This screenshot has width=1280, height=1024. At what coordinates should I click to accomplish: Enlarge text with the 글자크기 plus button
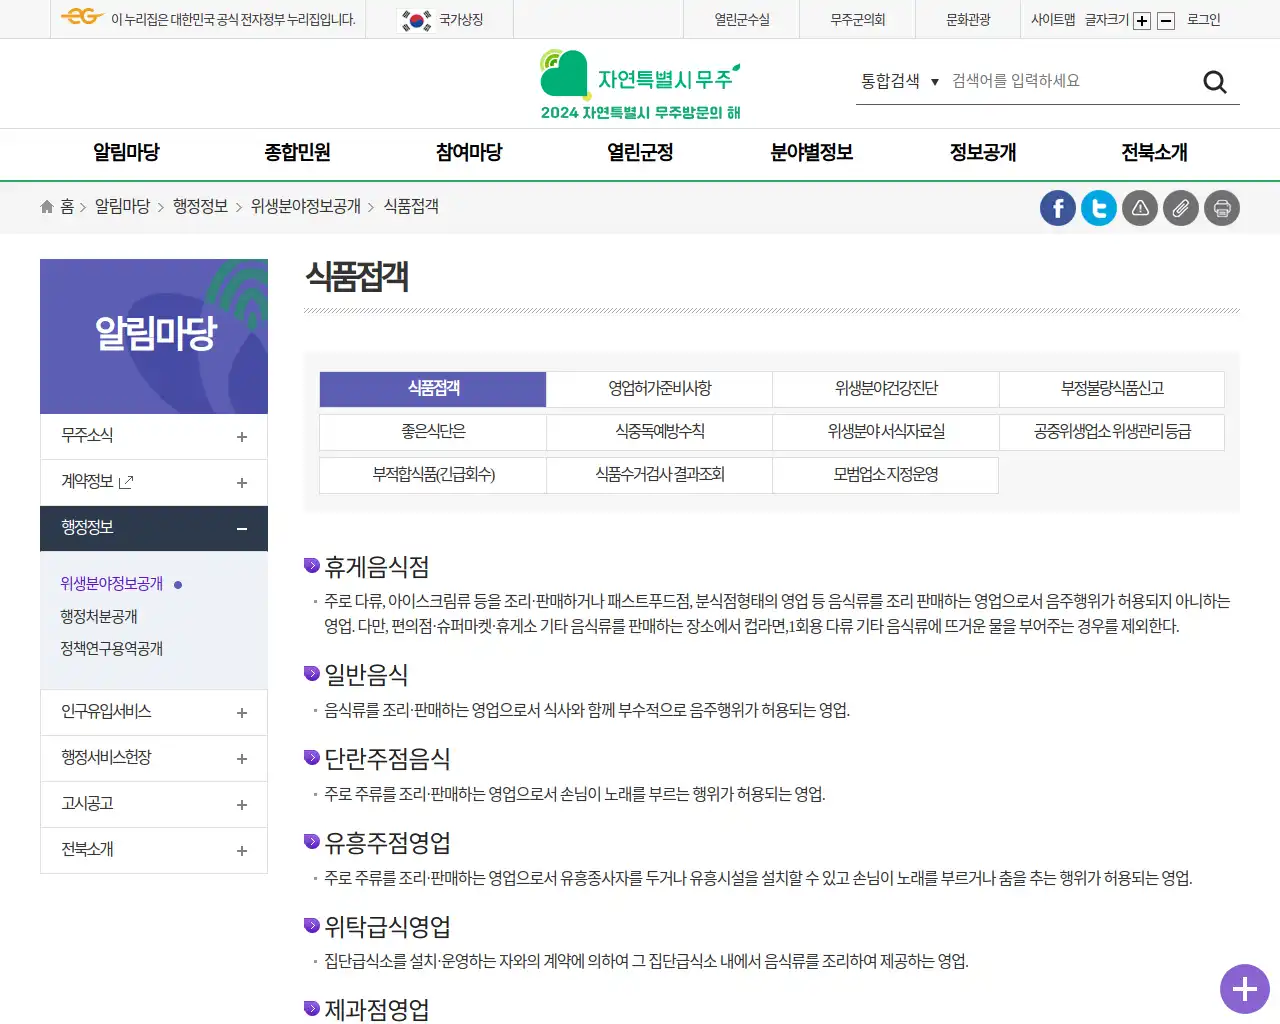click(1141, 19)
